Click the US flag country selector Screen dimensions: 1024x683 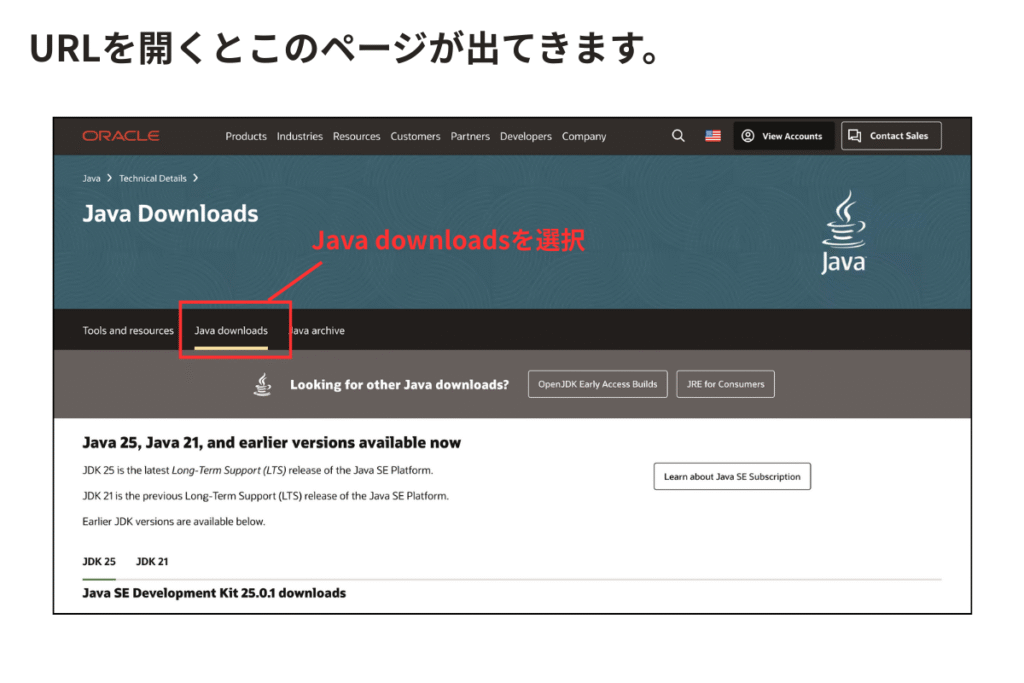tap(713, 136)
